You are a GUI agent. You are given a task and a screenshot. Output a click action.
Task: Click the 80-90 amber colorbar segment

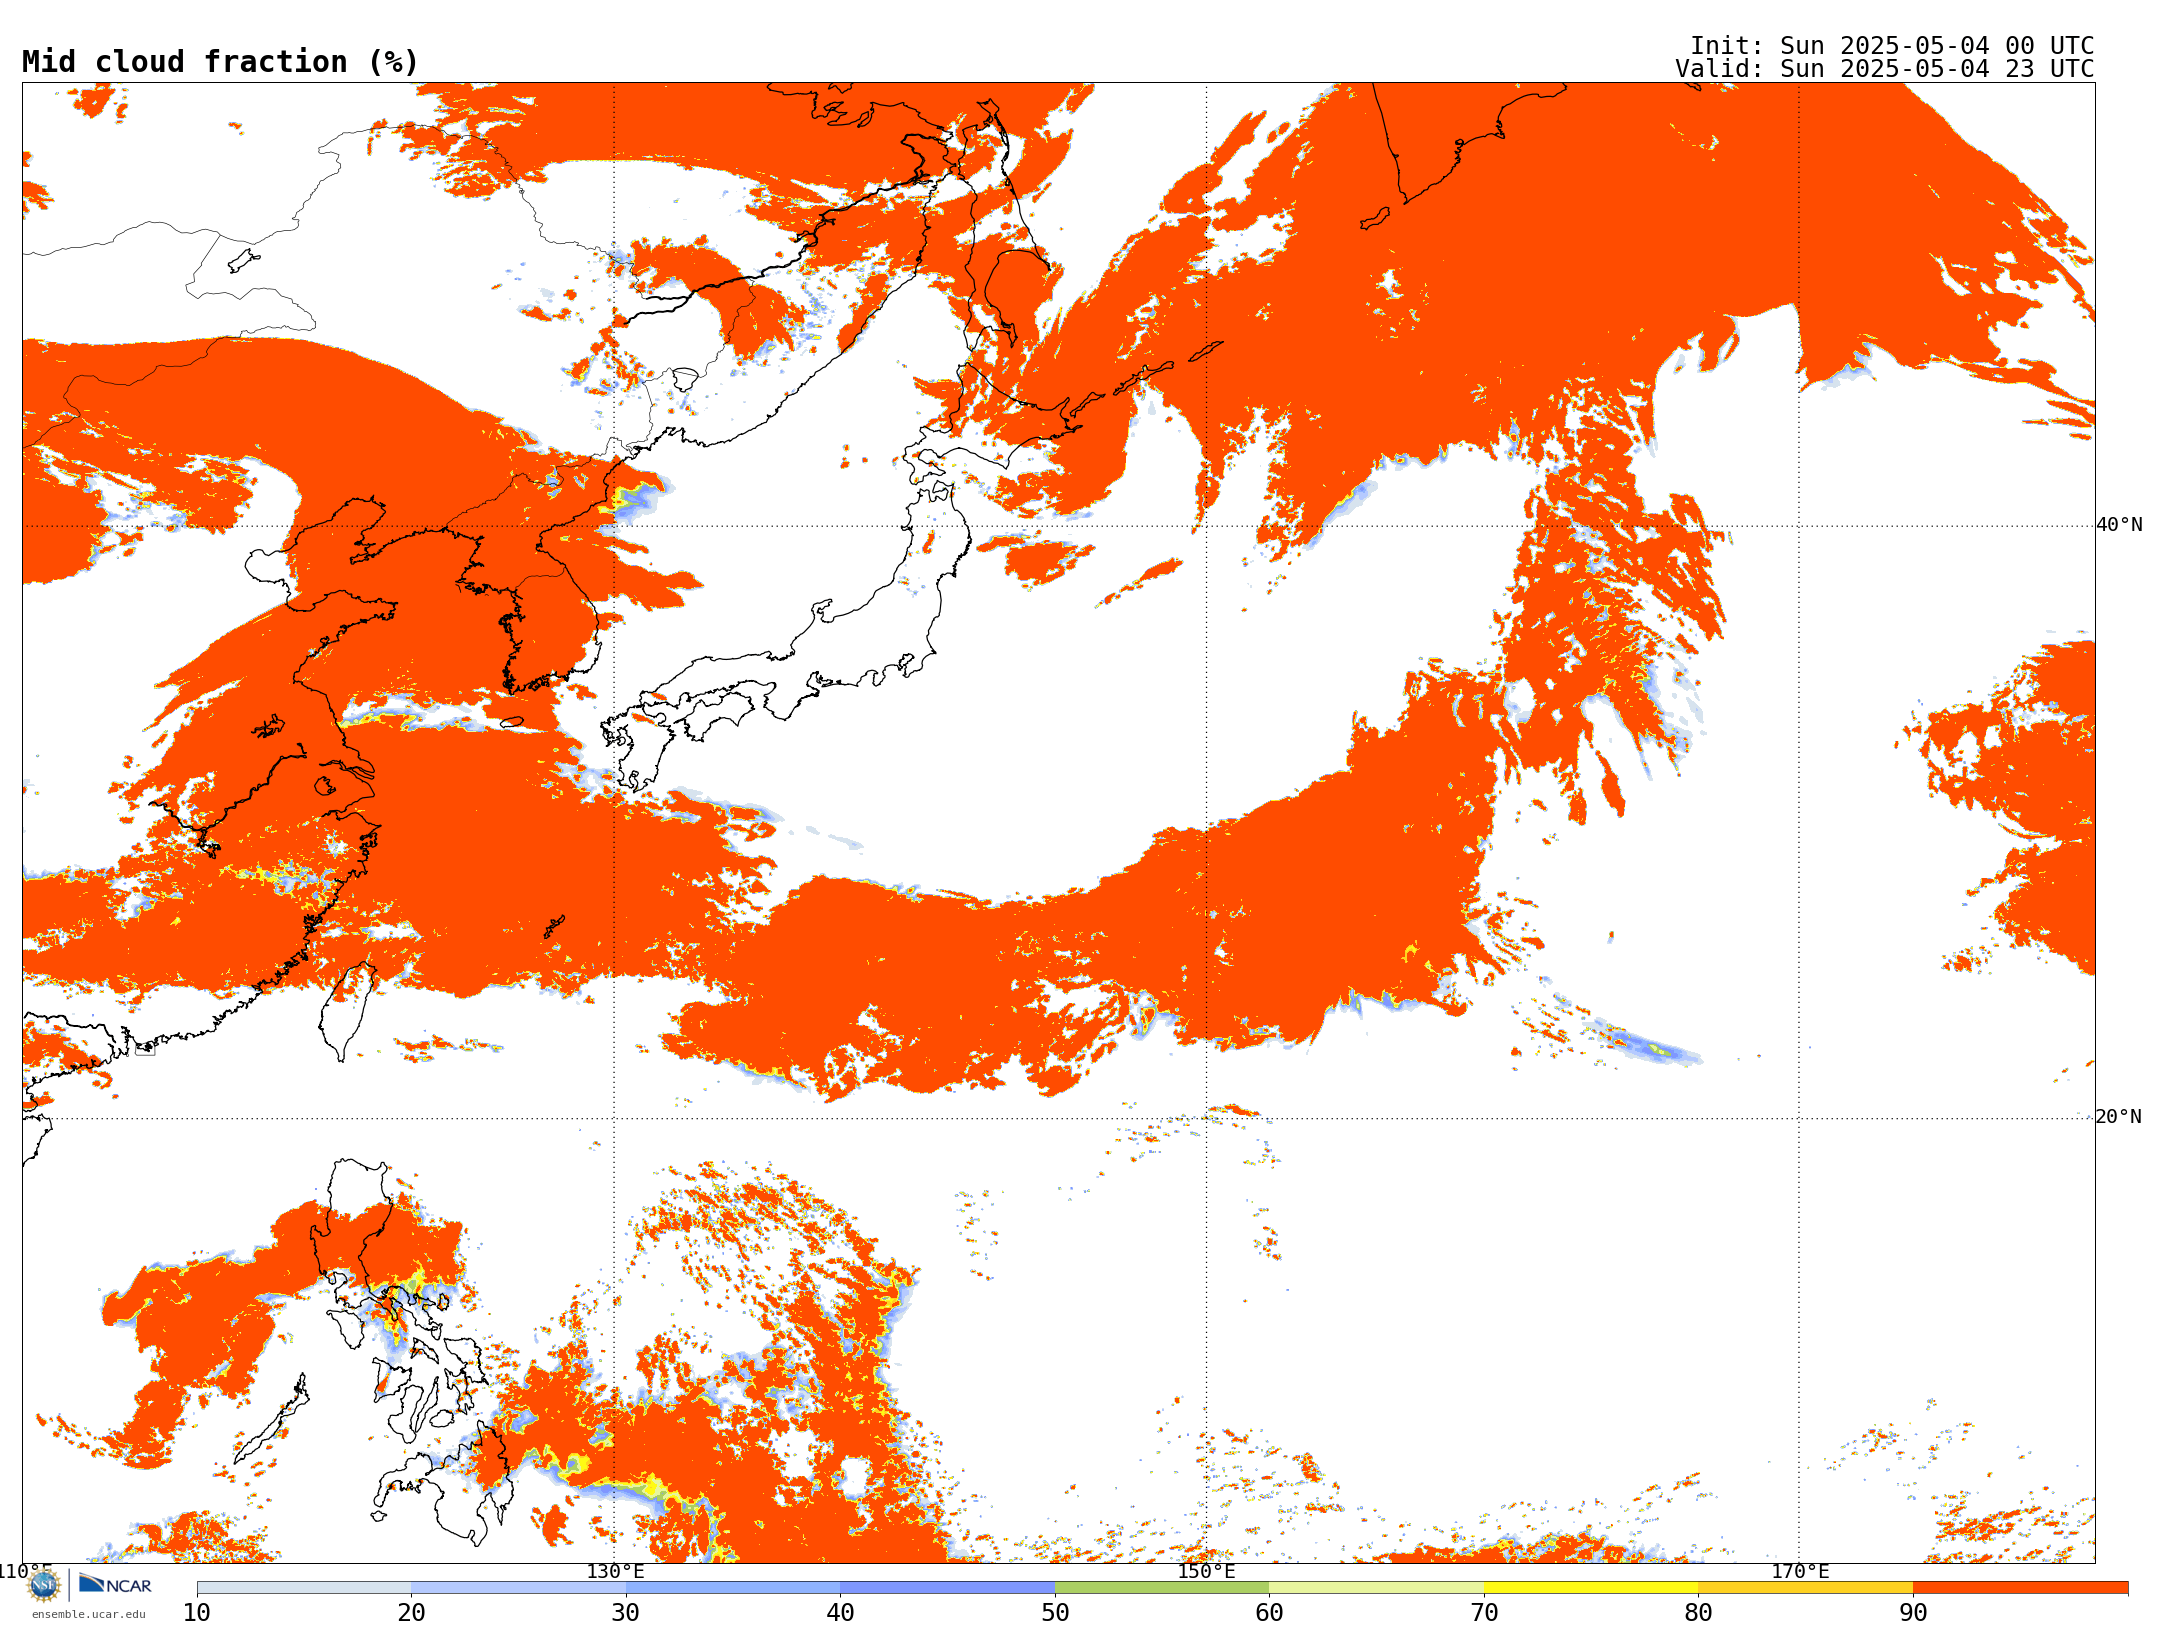(x=1805, y=1588)
